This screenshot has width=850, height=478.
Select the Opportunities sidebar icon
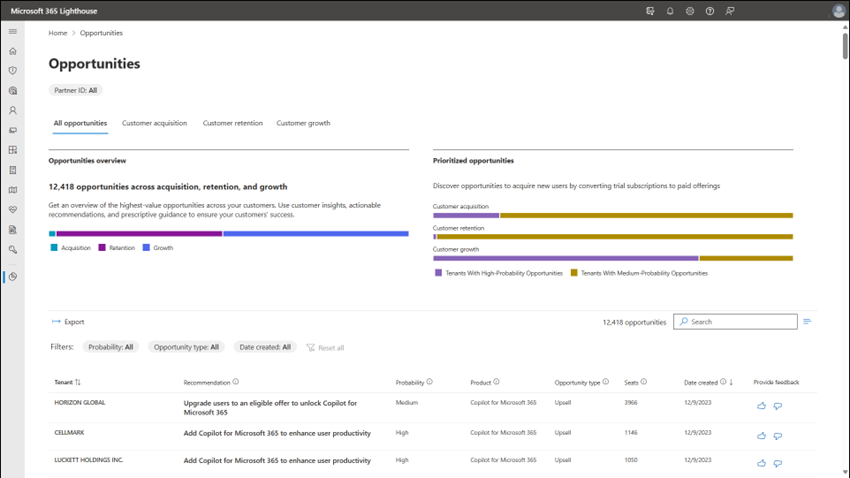12,276
